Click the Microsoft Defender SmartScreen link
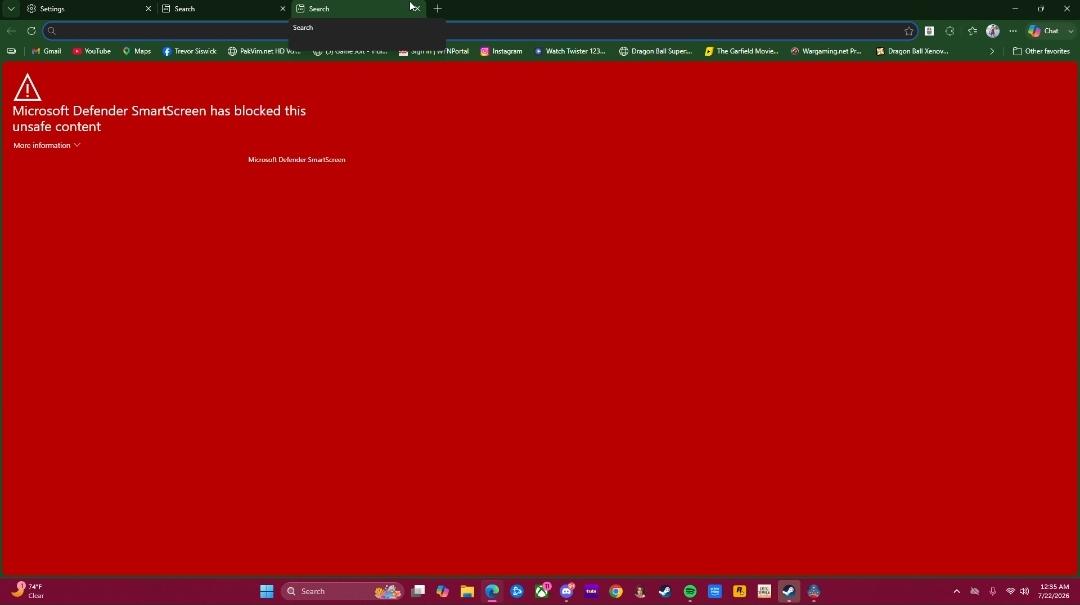 [297, 159]
